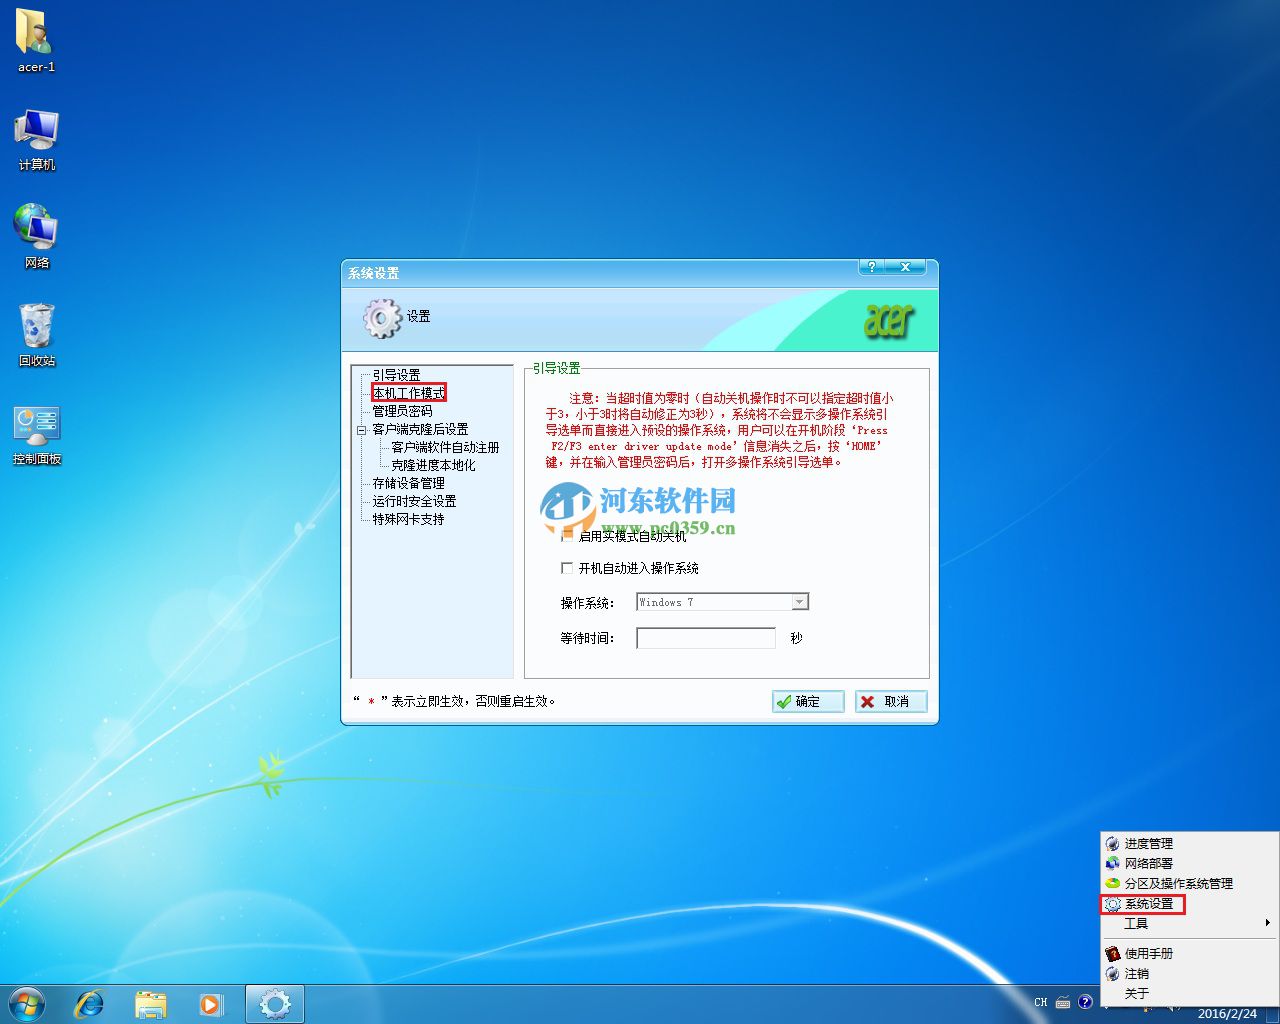
Task: Click the gear settings app taskbar button
Action: (275, 1004)
